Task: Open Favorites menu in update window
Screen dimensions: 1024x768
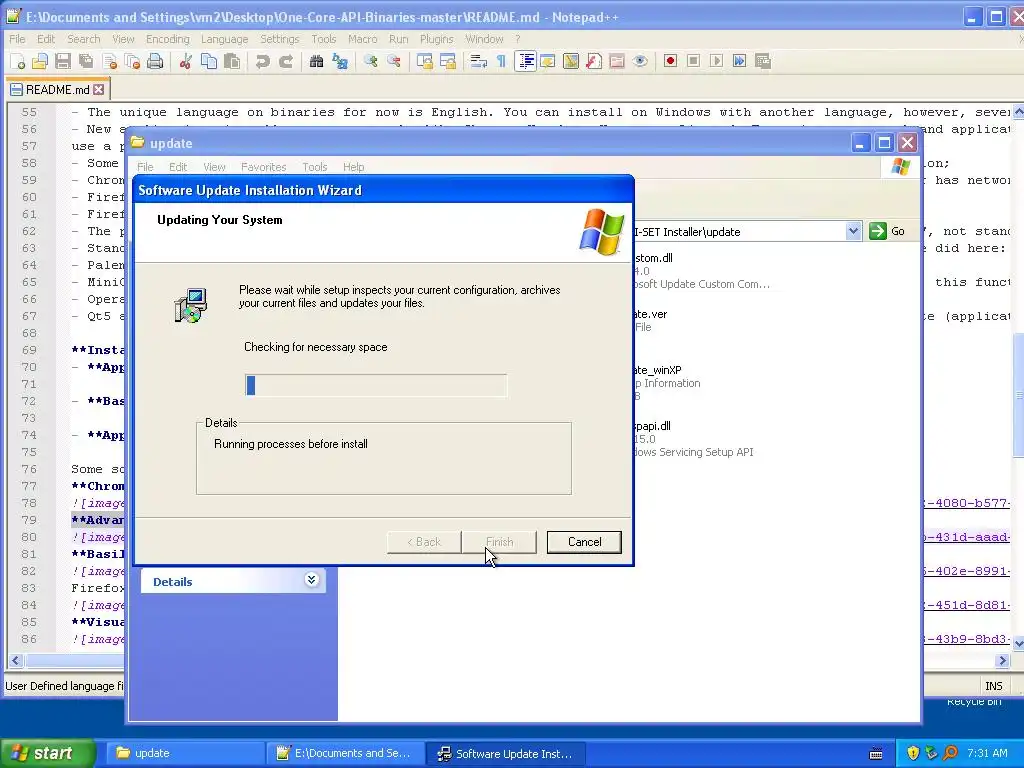Action: (263, 167)
